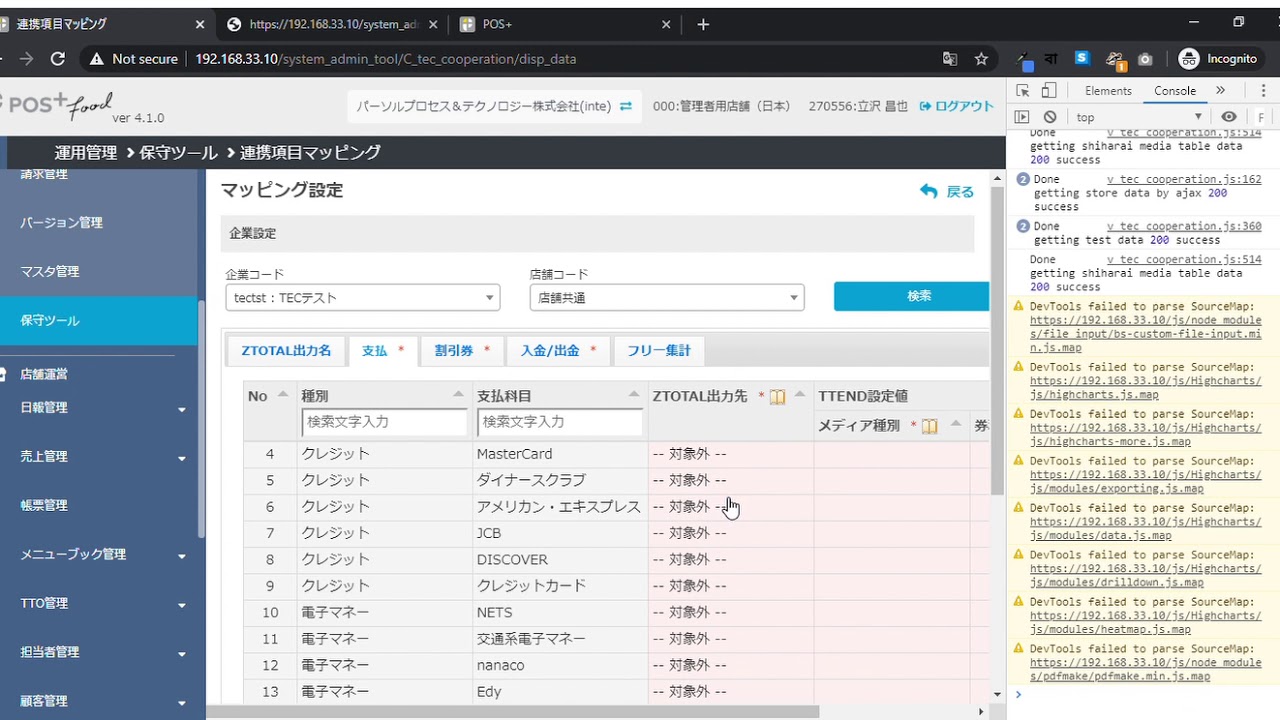Clear the DevTools console
This screenshot has height=720, width=1280.
pyautogui.click(x=1049, y=117)
